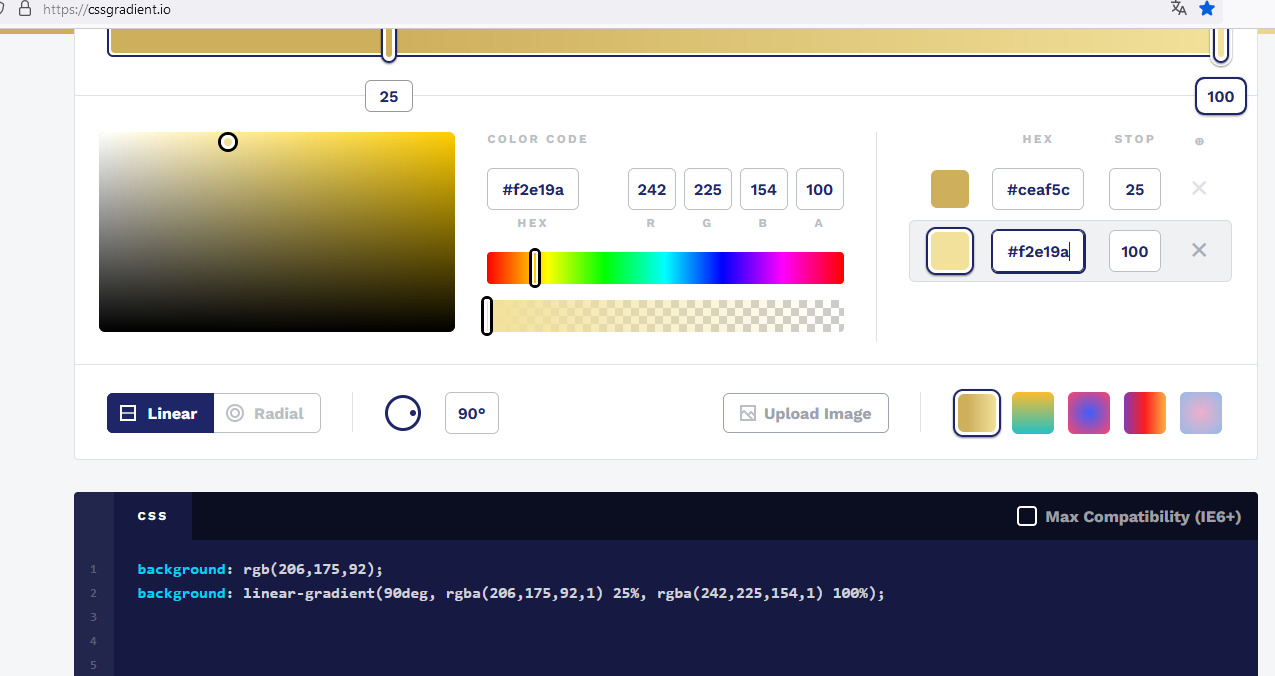
Task: Click the blue bookmark star icon
Action: click(x=1207, y=9)
